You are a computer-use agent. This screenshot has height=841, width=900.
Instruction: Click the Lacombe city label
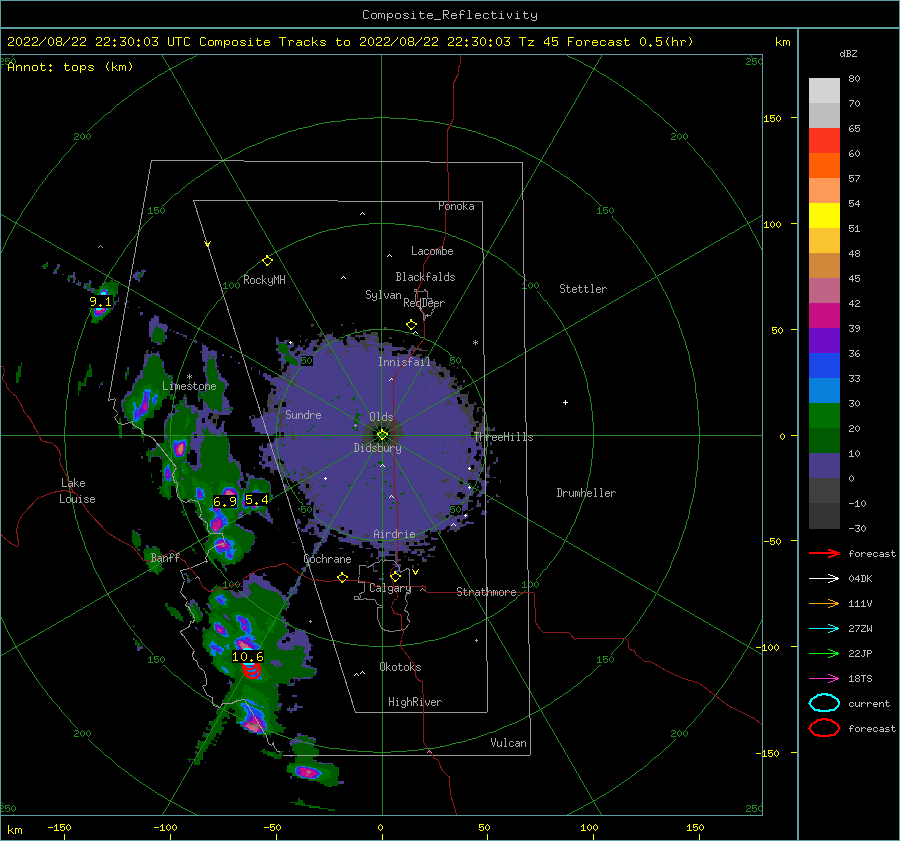[432, 251]
